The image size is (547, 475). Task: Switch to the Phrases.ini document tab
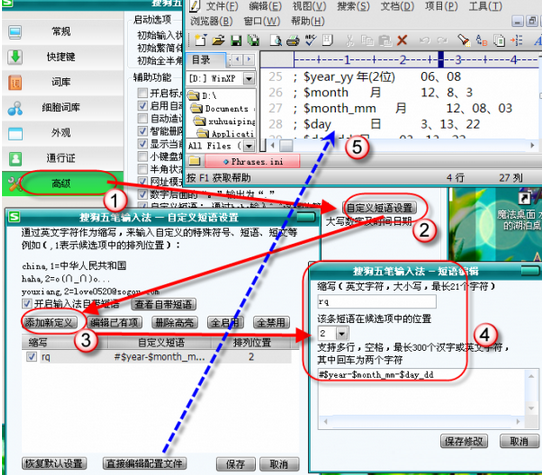point(253,161)
